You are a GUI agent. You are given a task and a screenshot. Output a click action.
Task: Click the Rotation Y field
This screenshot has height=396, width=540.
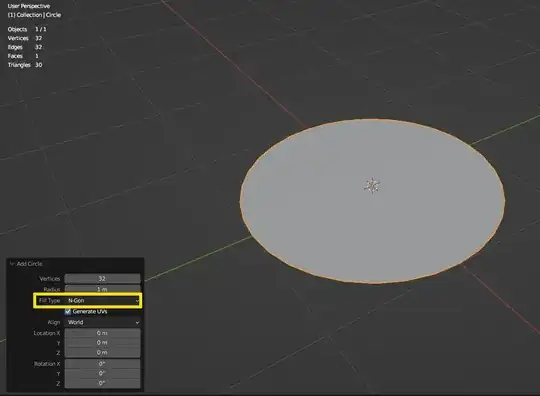[x=102, y=373]
